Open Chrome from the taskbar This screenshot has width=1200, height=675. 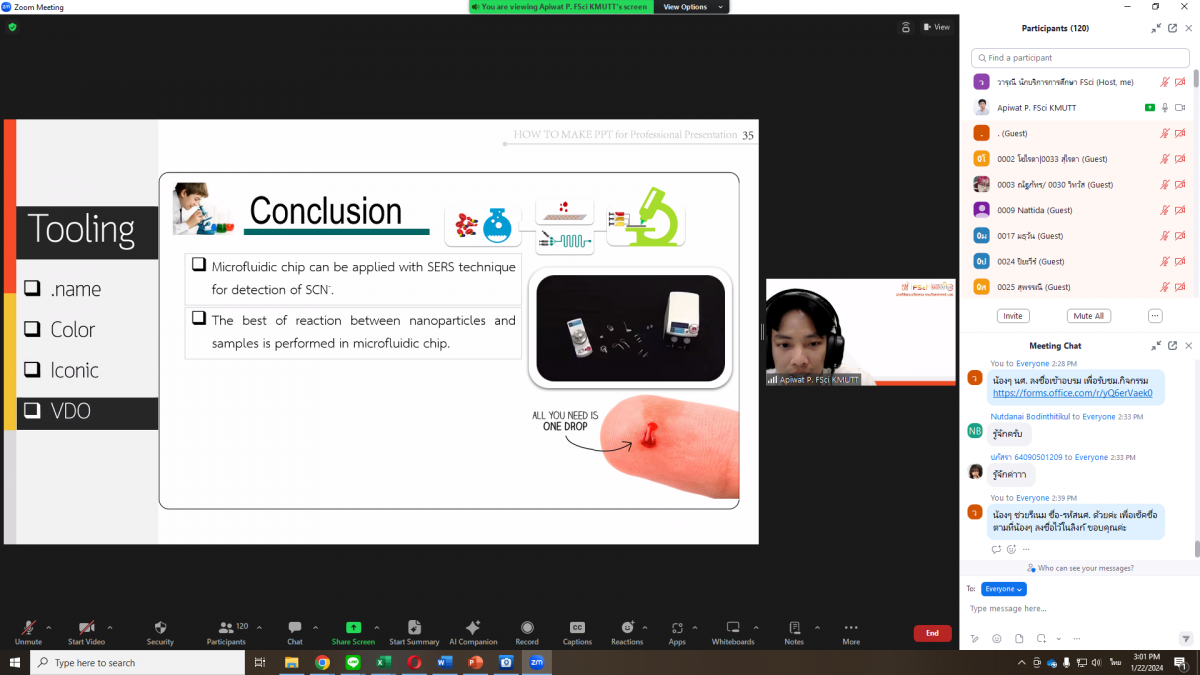[322, 662]
